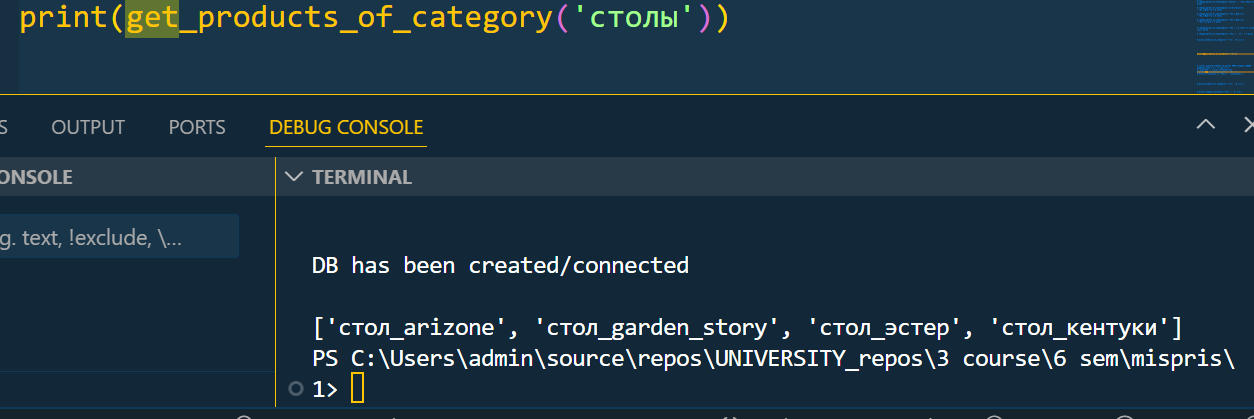Open the partially hidden PROBLEMS tab

tap(4, 127)
